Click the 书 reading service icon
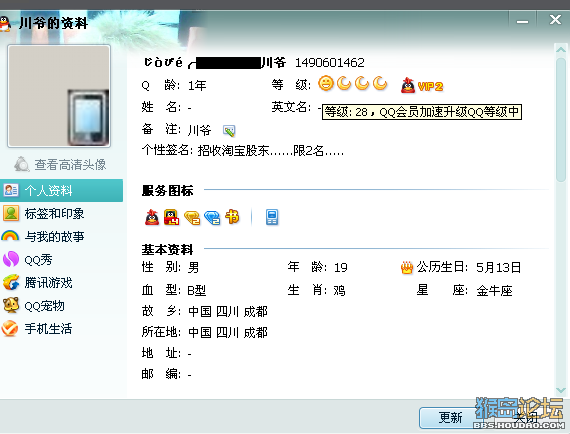 tap(232, 217)
